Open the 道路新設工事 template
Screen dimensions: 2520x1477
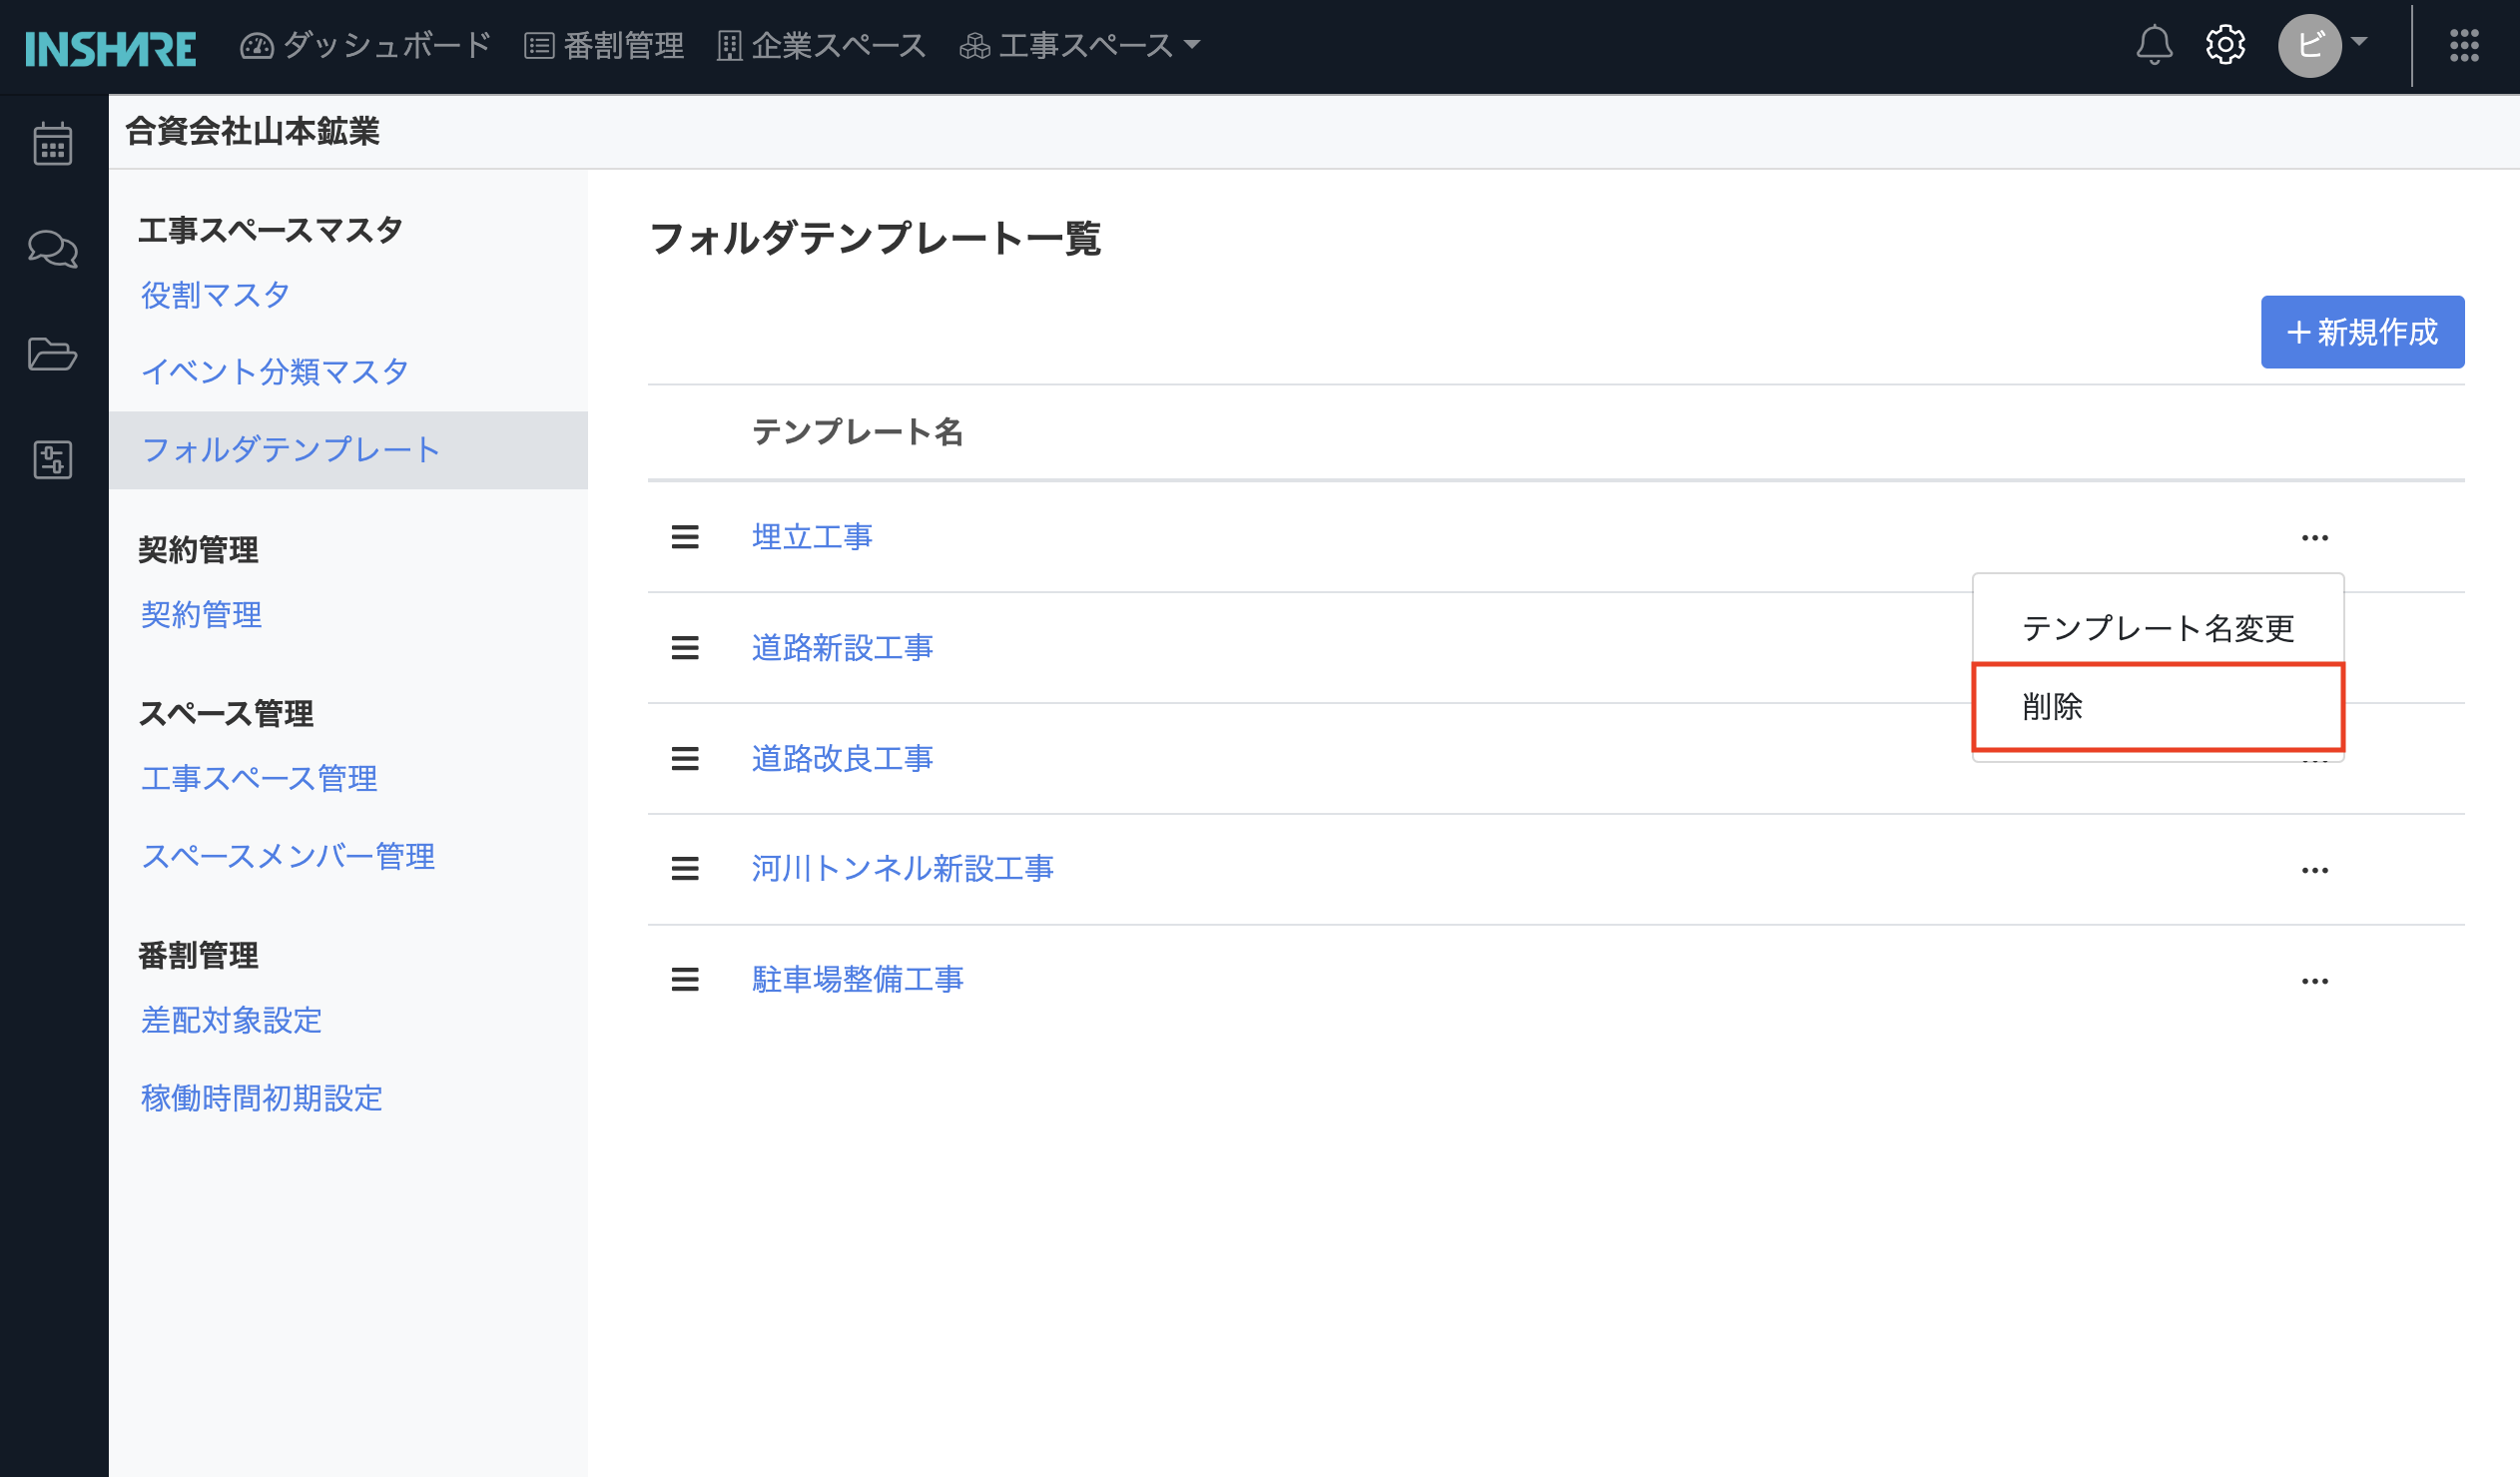pos(842,648)
